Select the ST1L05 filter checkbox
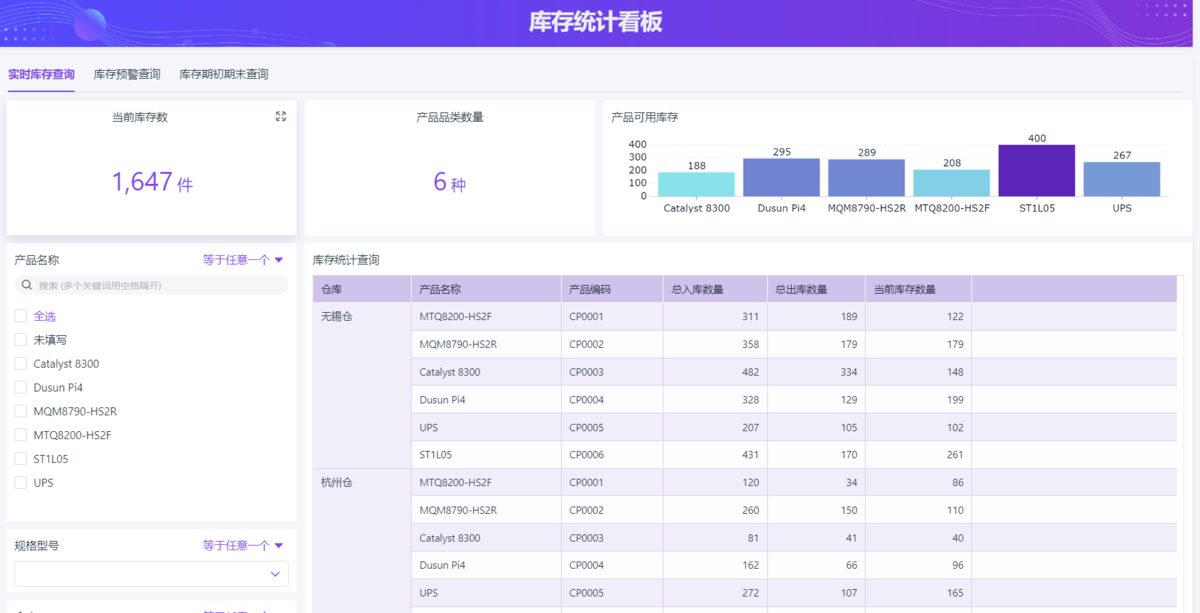1200x613 pixels. (21, 459)
